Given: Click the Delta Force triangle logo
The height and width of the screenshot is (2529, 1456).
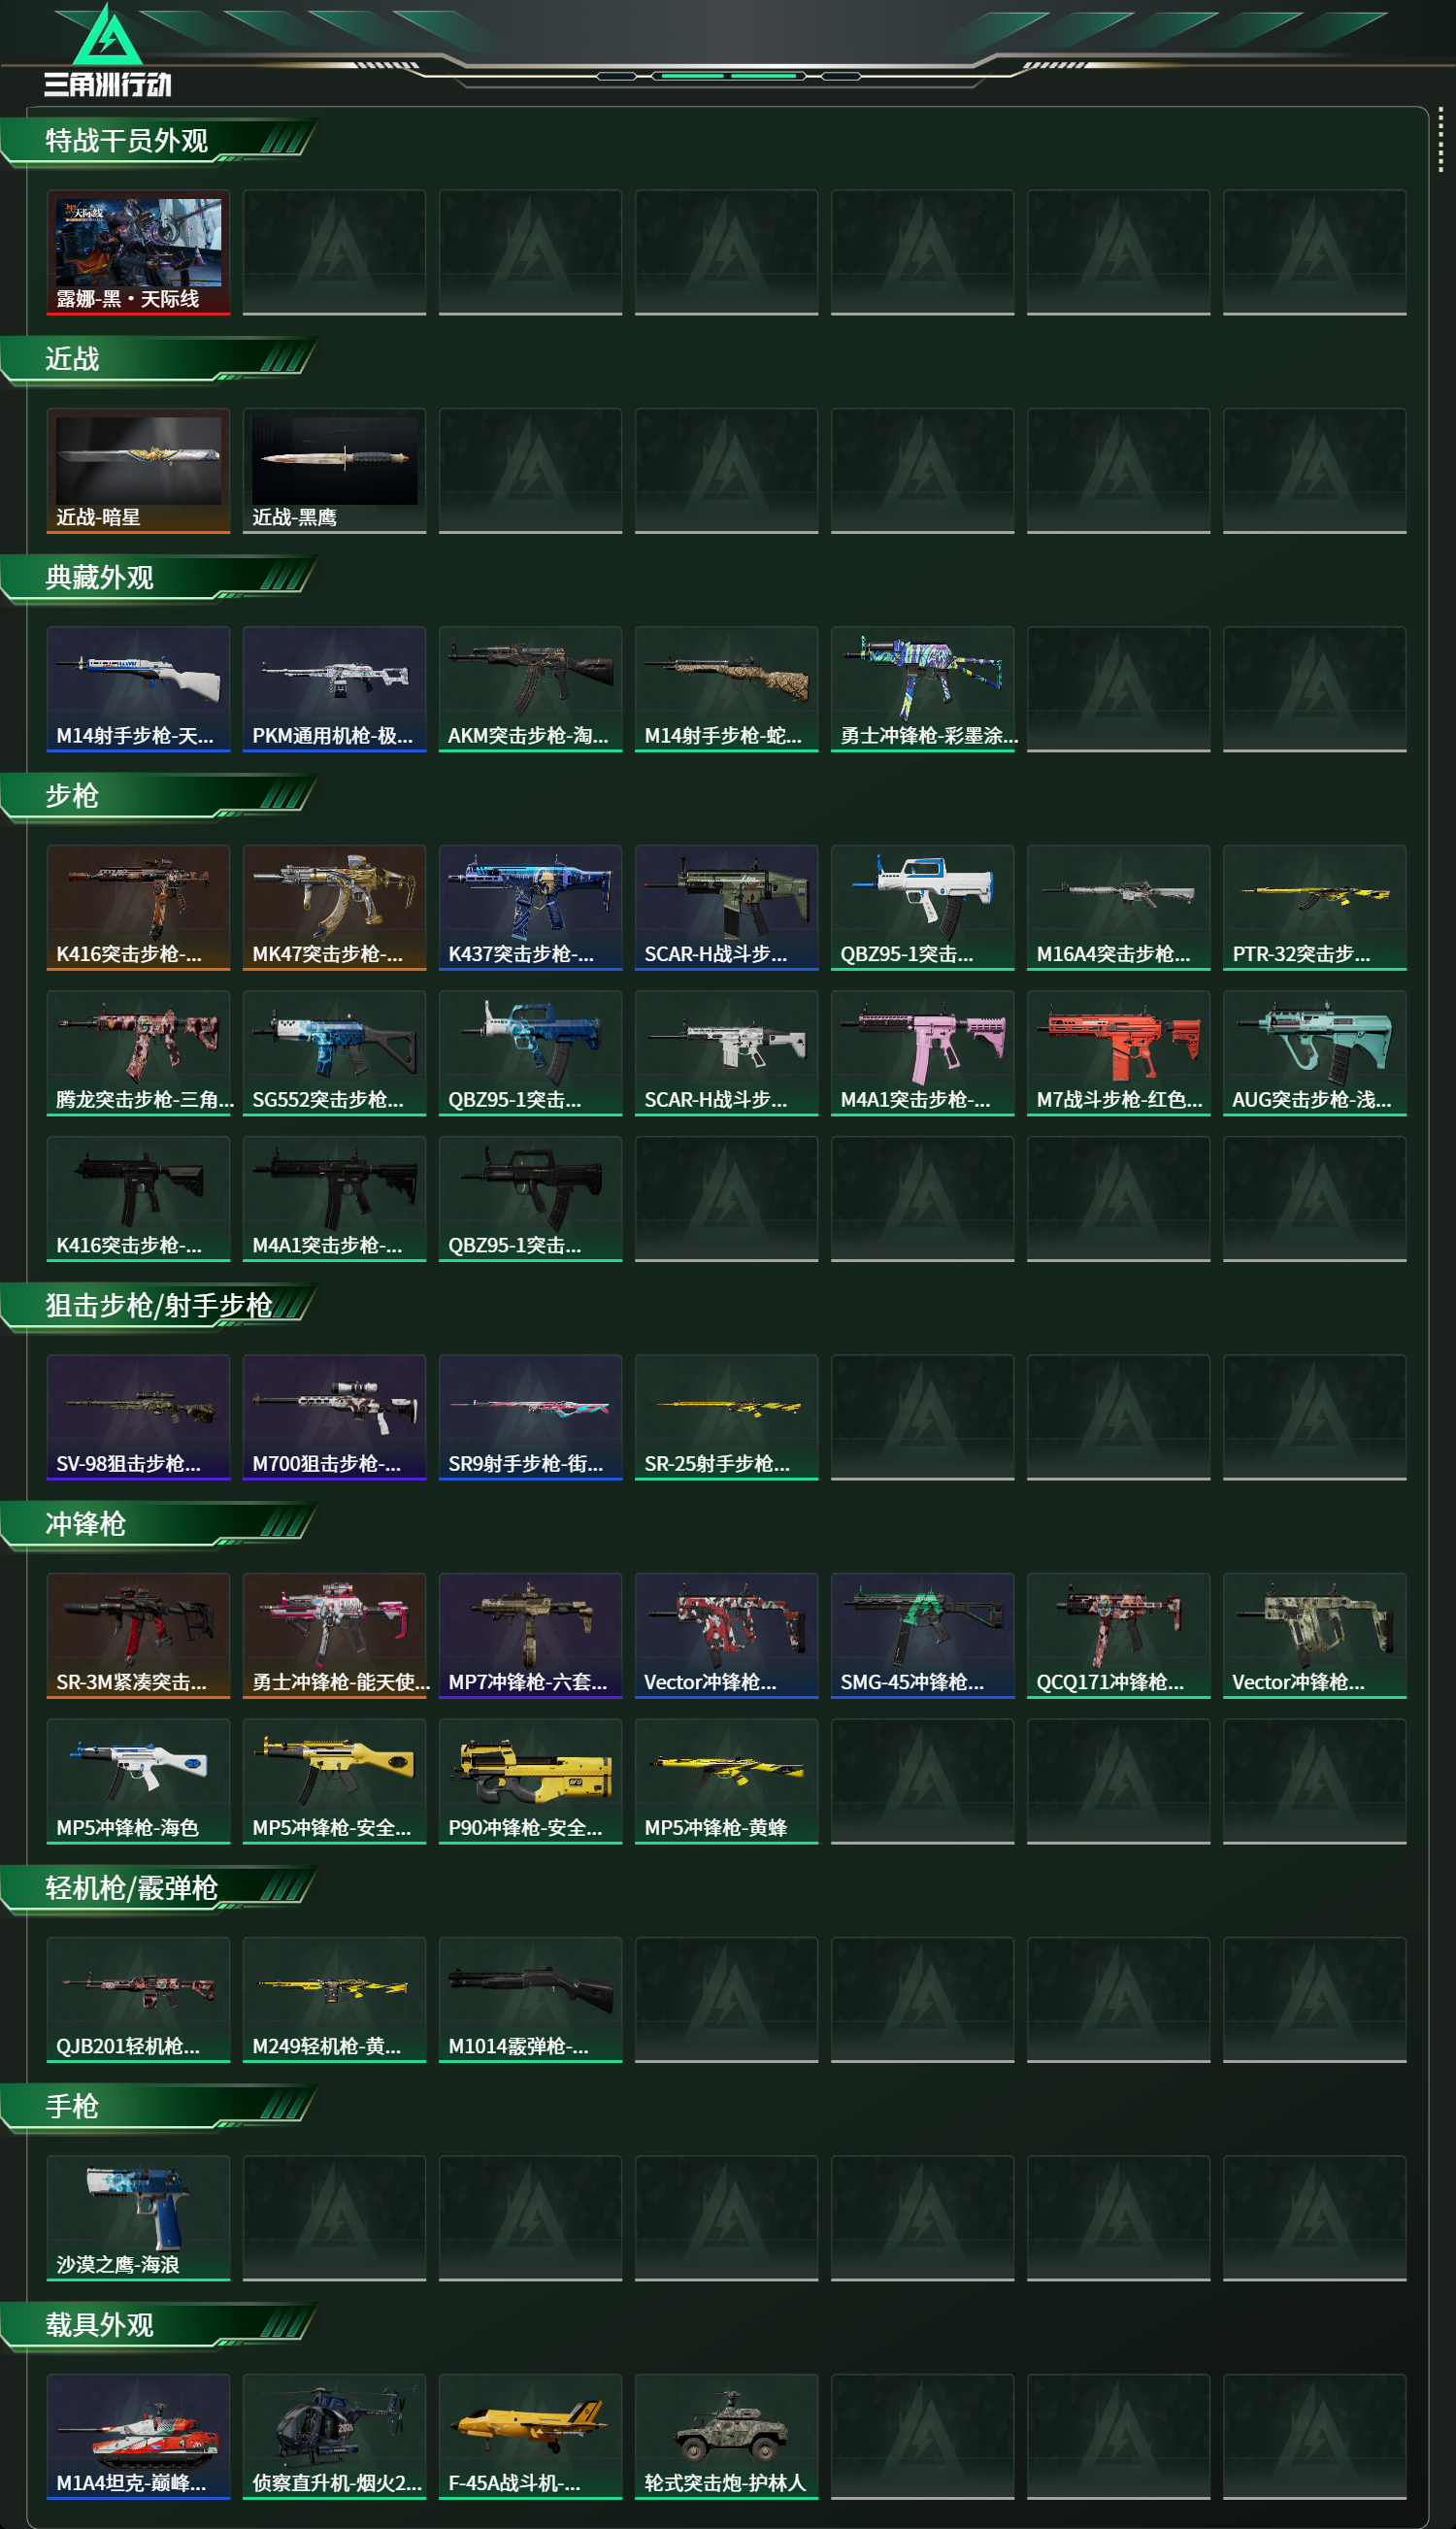Looking at the screenshot, I should (108, 38).
